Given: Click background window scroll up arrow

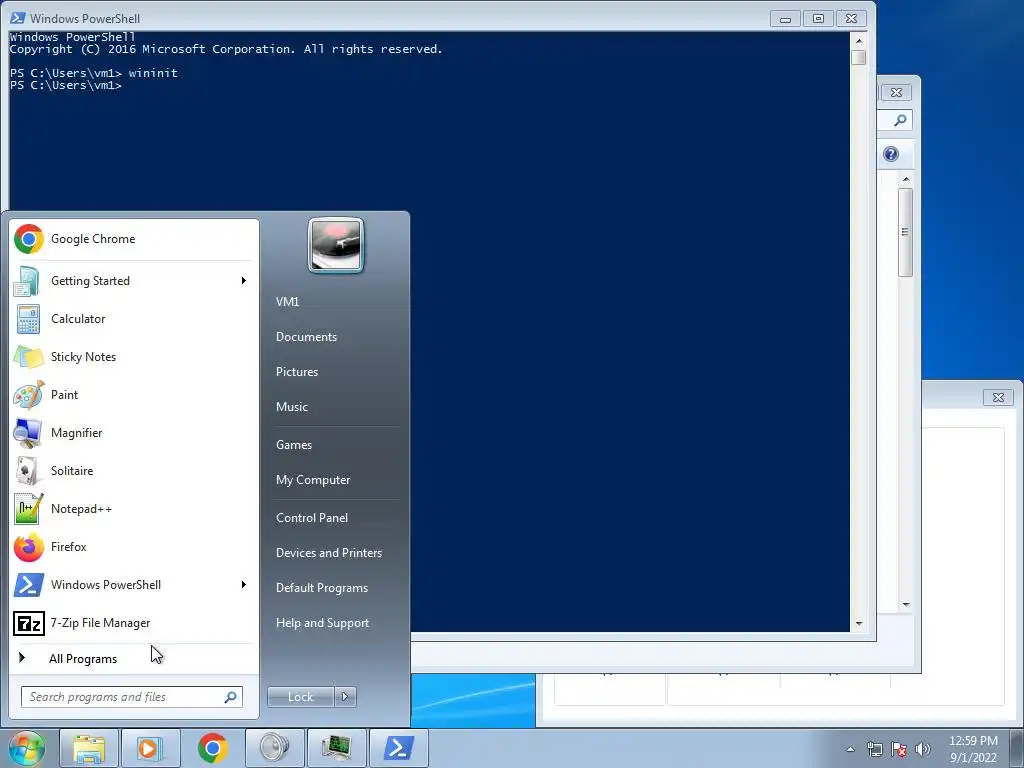Looking at the screenshot, I should click(906, 179).
